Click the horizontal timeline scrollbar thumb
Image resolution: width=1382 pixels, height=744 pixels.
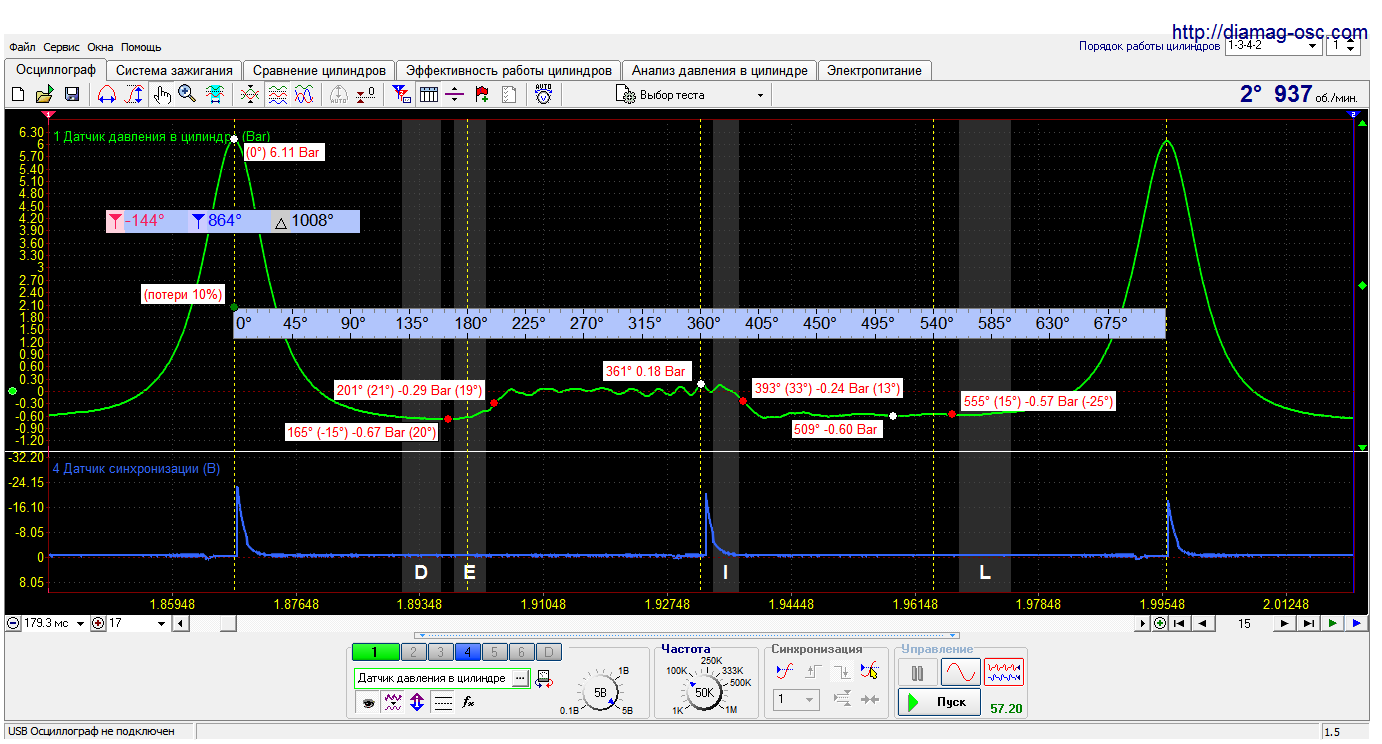pos(228,623)
